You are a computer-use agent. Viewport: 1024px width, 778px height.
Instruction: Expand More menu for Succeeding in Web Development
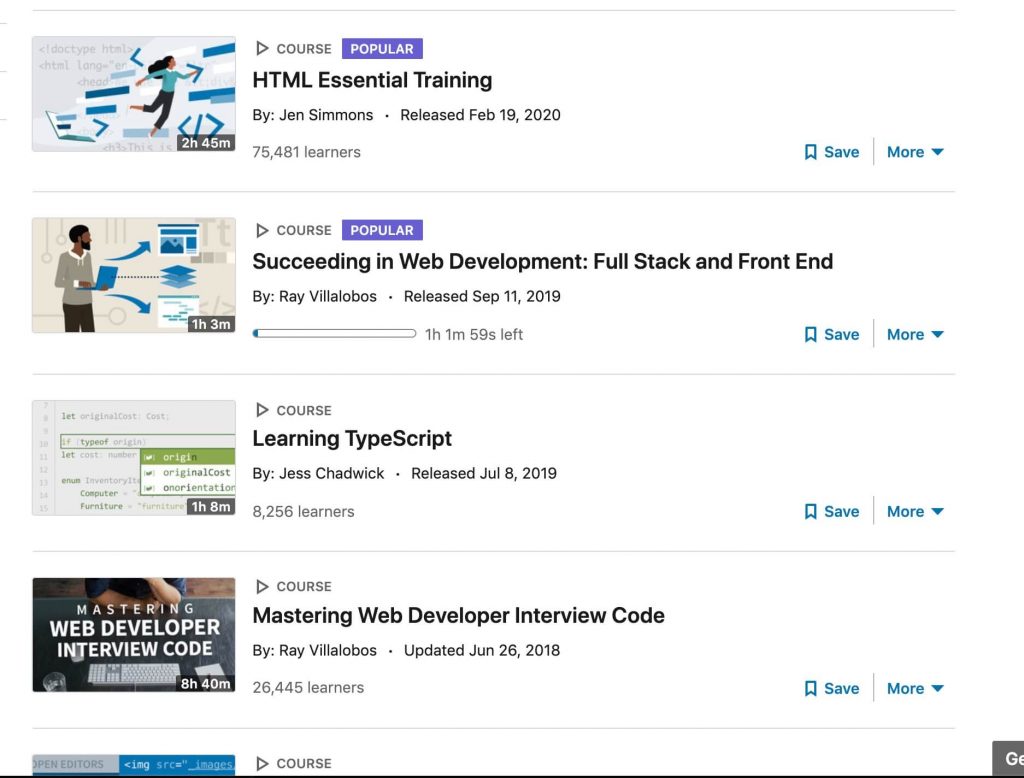point(915,334)
